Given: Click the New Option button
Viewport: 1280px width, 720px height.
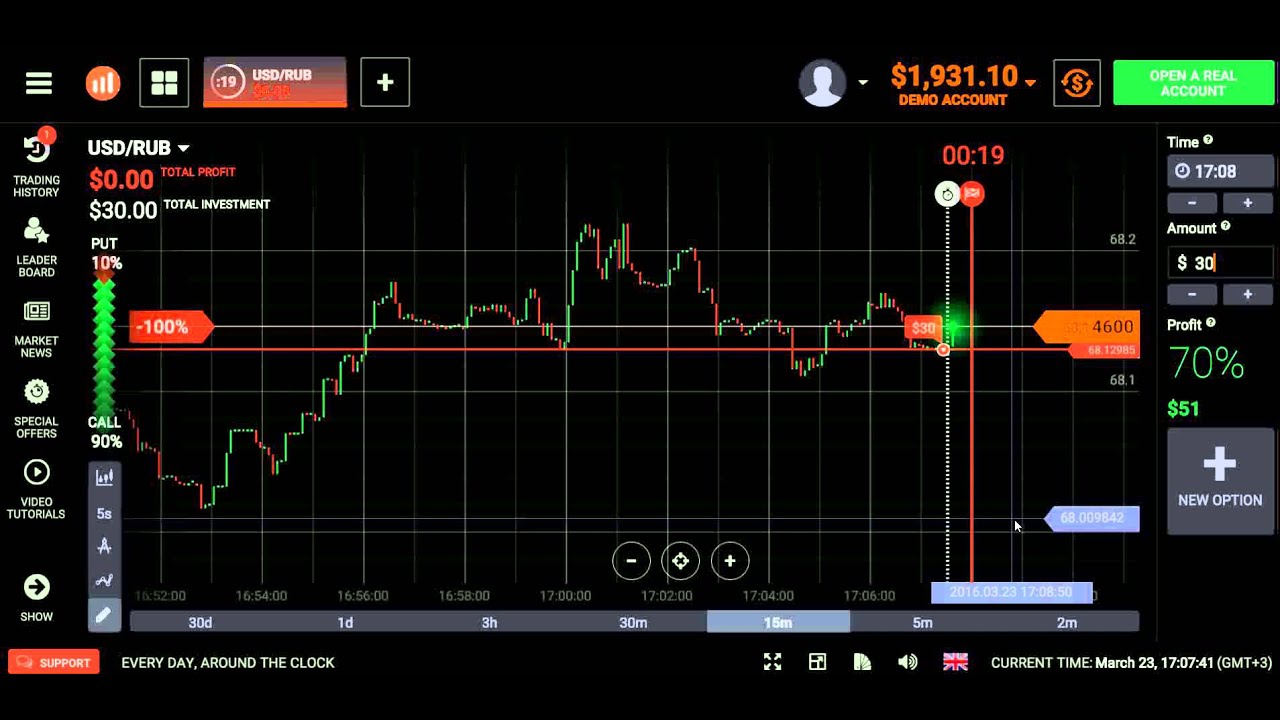Looking at the screenshot, I should tap(1220, 480).
